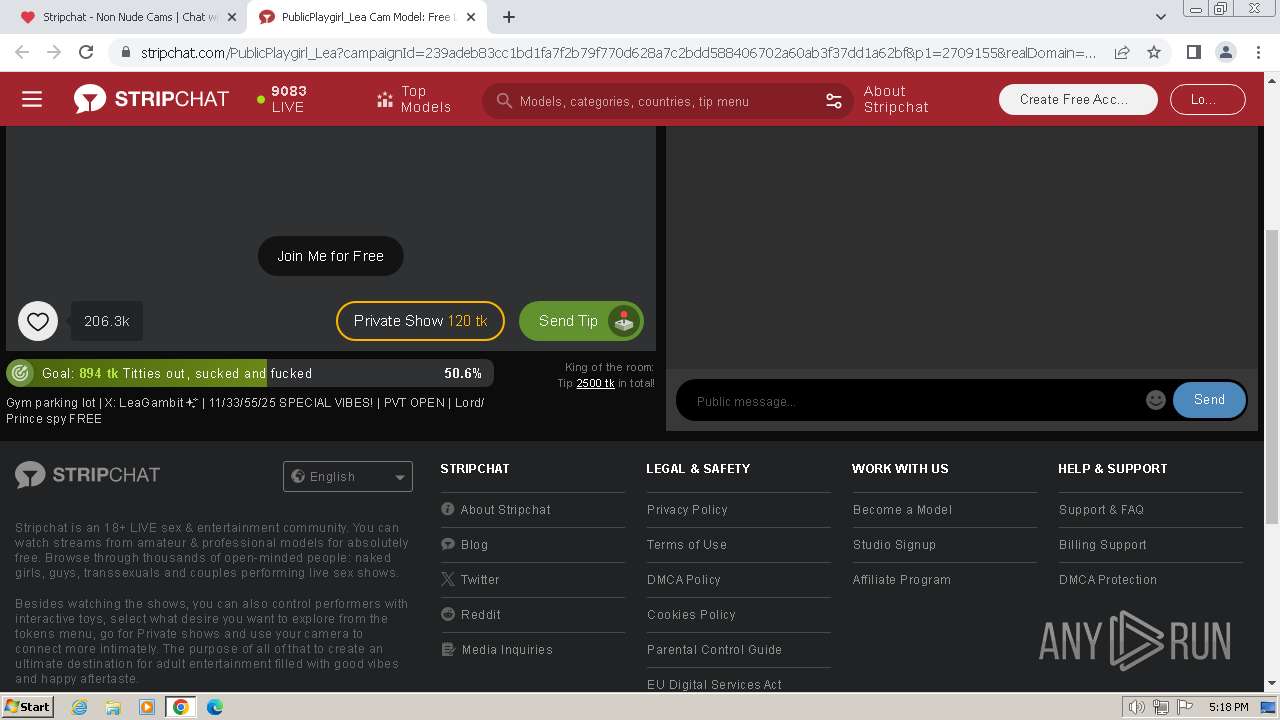The image size is (1280, 720).
Task: Click Create Free Account button
Action: (1078, 99)
